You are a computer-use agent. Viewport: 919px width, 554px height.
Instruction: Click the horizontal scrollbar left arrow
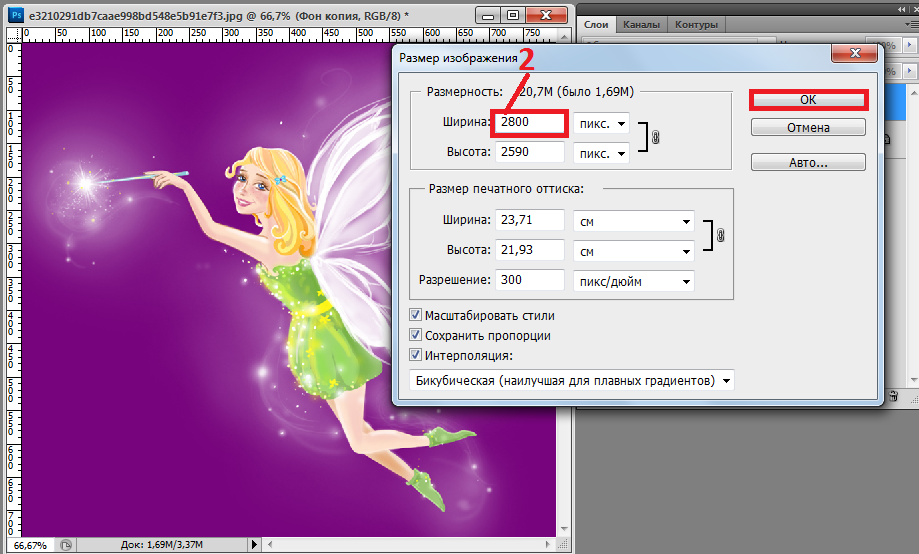[x=270, y=545]
